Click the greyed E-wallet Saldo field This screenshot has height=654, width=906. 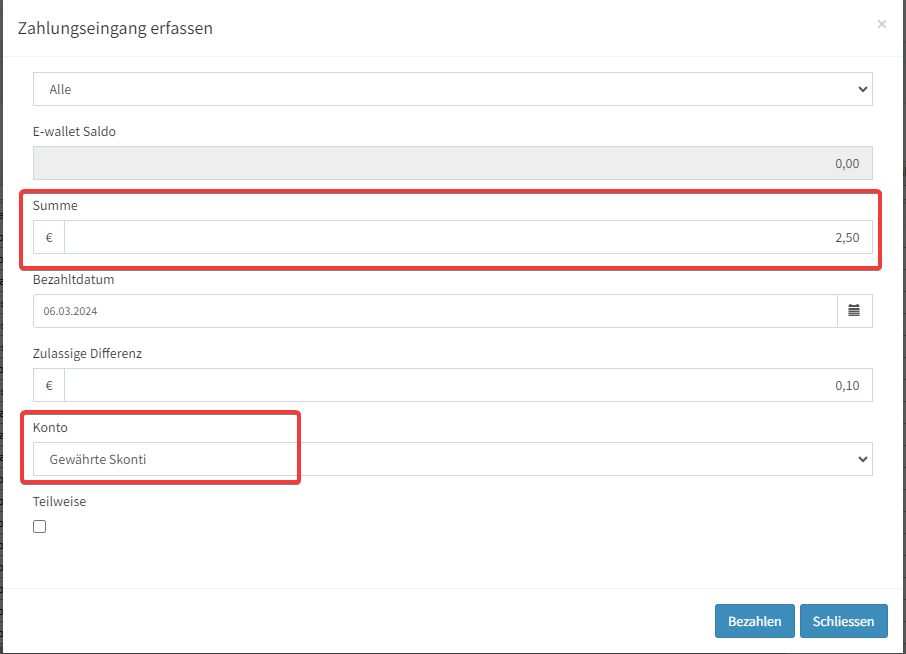tap(452, 163)
